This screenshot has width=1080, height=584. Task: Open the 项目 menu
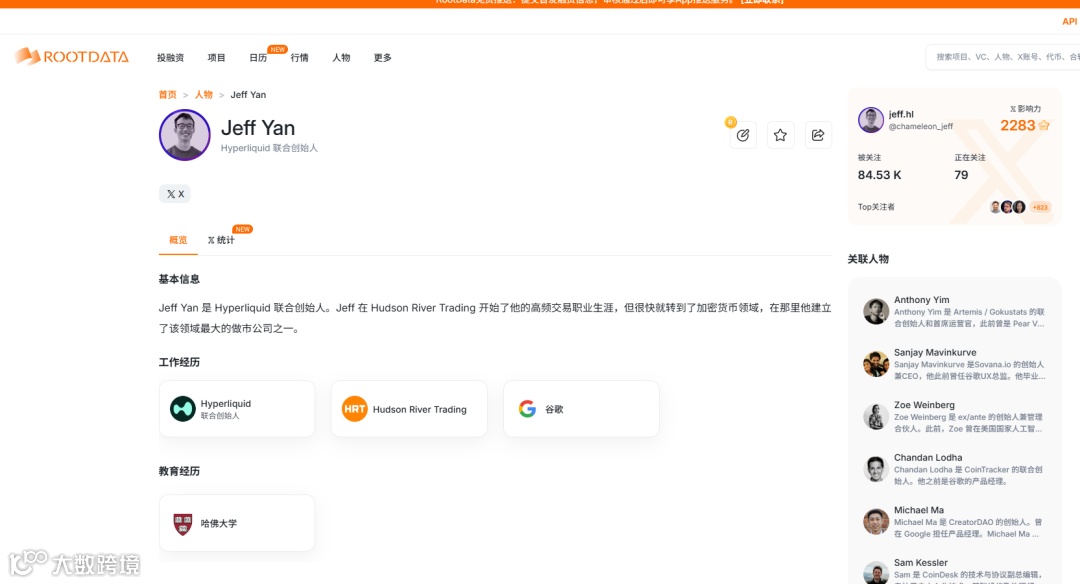(216, 58)
